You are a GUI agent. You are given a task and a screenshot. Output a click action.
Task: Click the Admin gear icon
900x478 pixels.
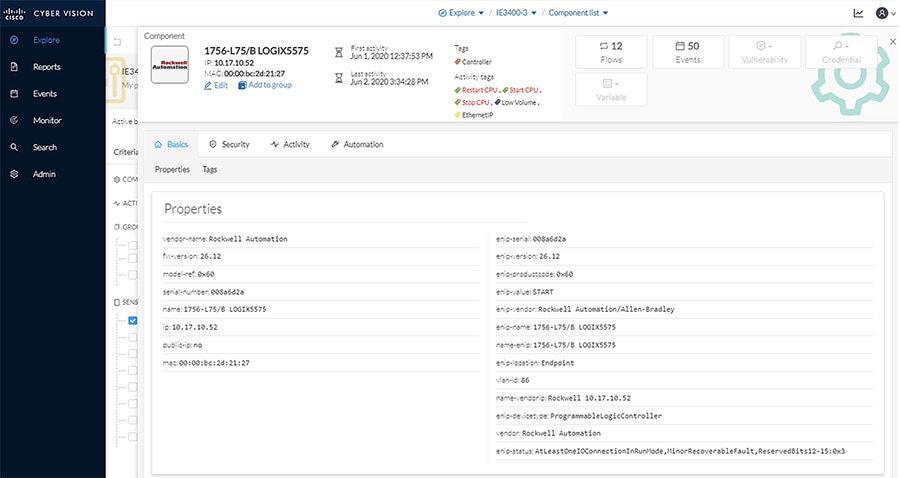point(14,174)
